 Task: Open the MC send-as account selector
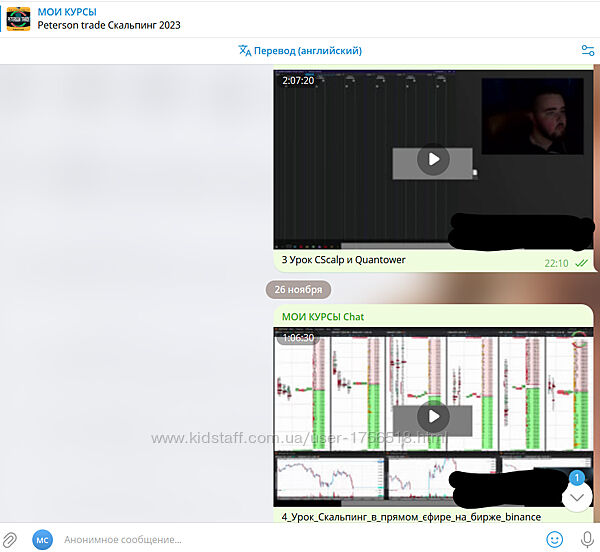pos(42,540)
